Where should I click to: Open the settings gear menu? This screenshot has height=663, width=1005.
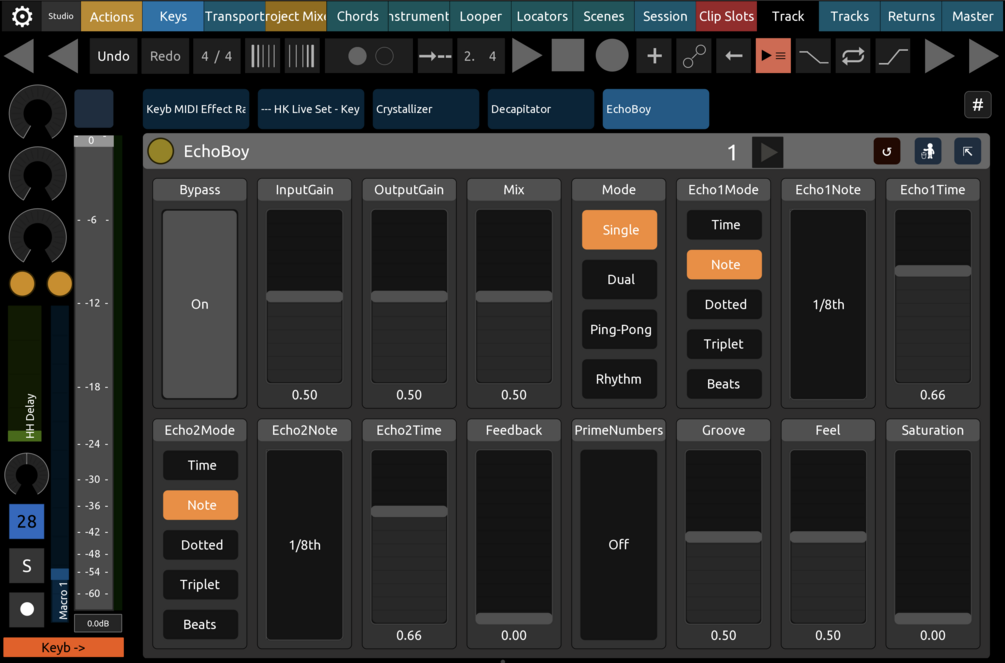tap(22, 16)
